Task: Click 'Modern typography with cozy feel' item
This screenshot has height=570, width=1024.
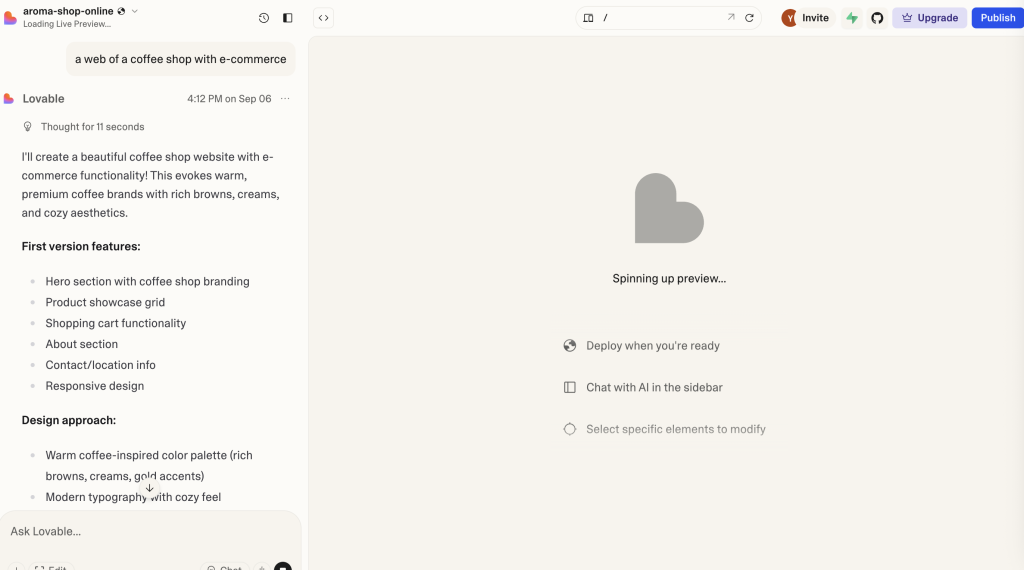Action: (x=133, y=497)
